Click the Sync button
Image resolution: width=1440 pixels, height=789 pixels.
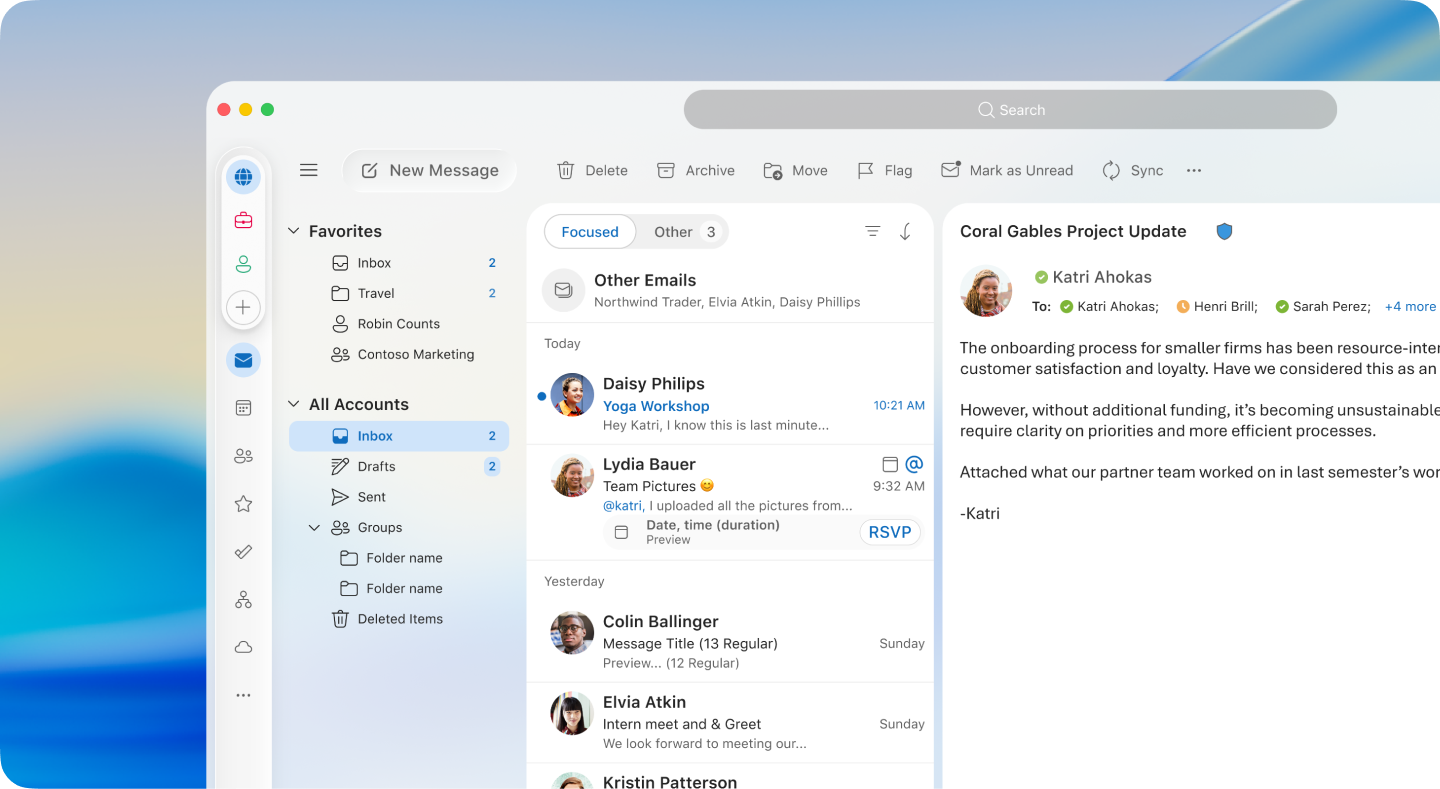click(1132, 170)
